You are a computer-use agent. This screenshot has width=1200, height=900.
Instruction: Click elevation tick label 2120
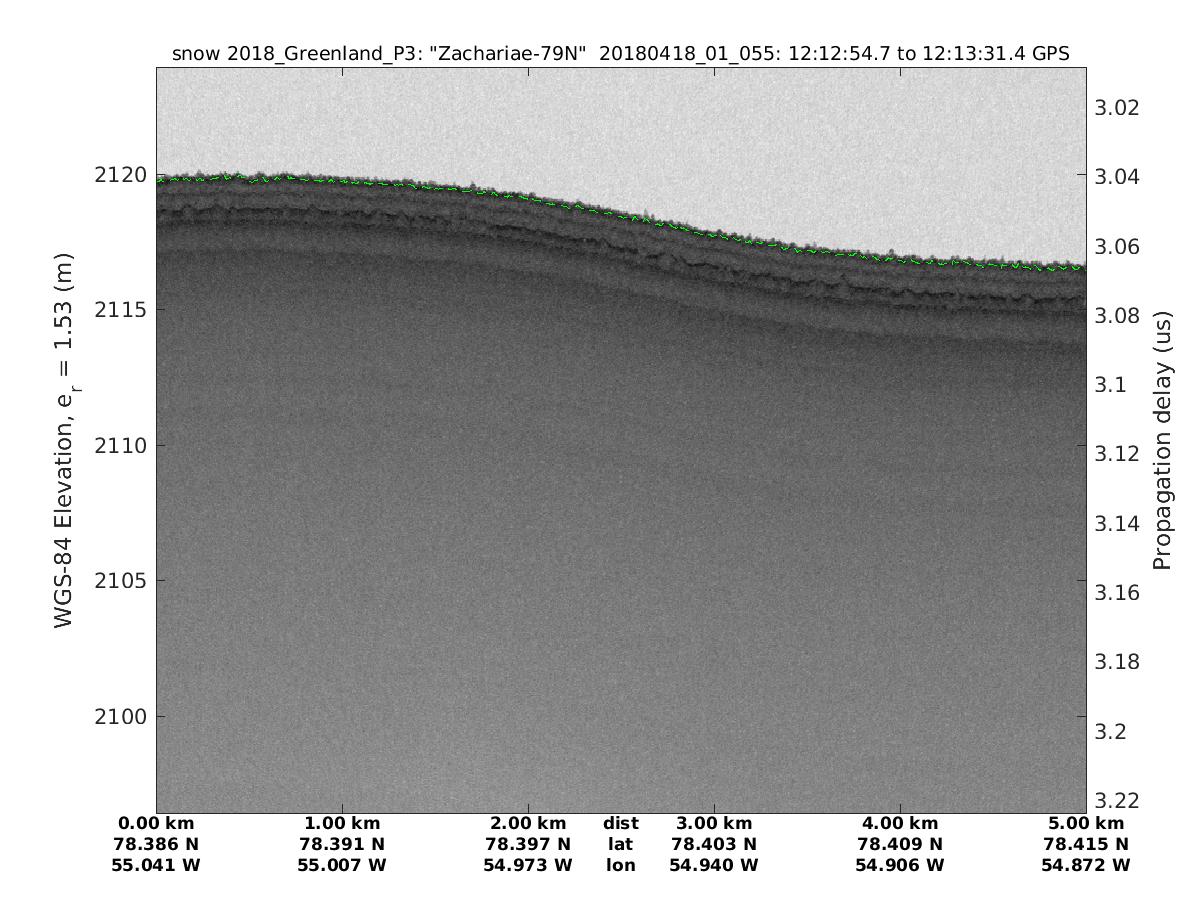122,175
